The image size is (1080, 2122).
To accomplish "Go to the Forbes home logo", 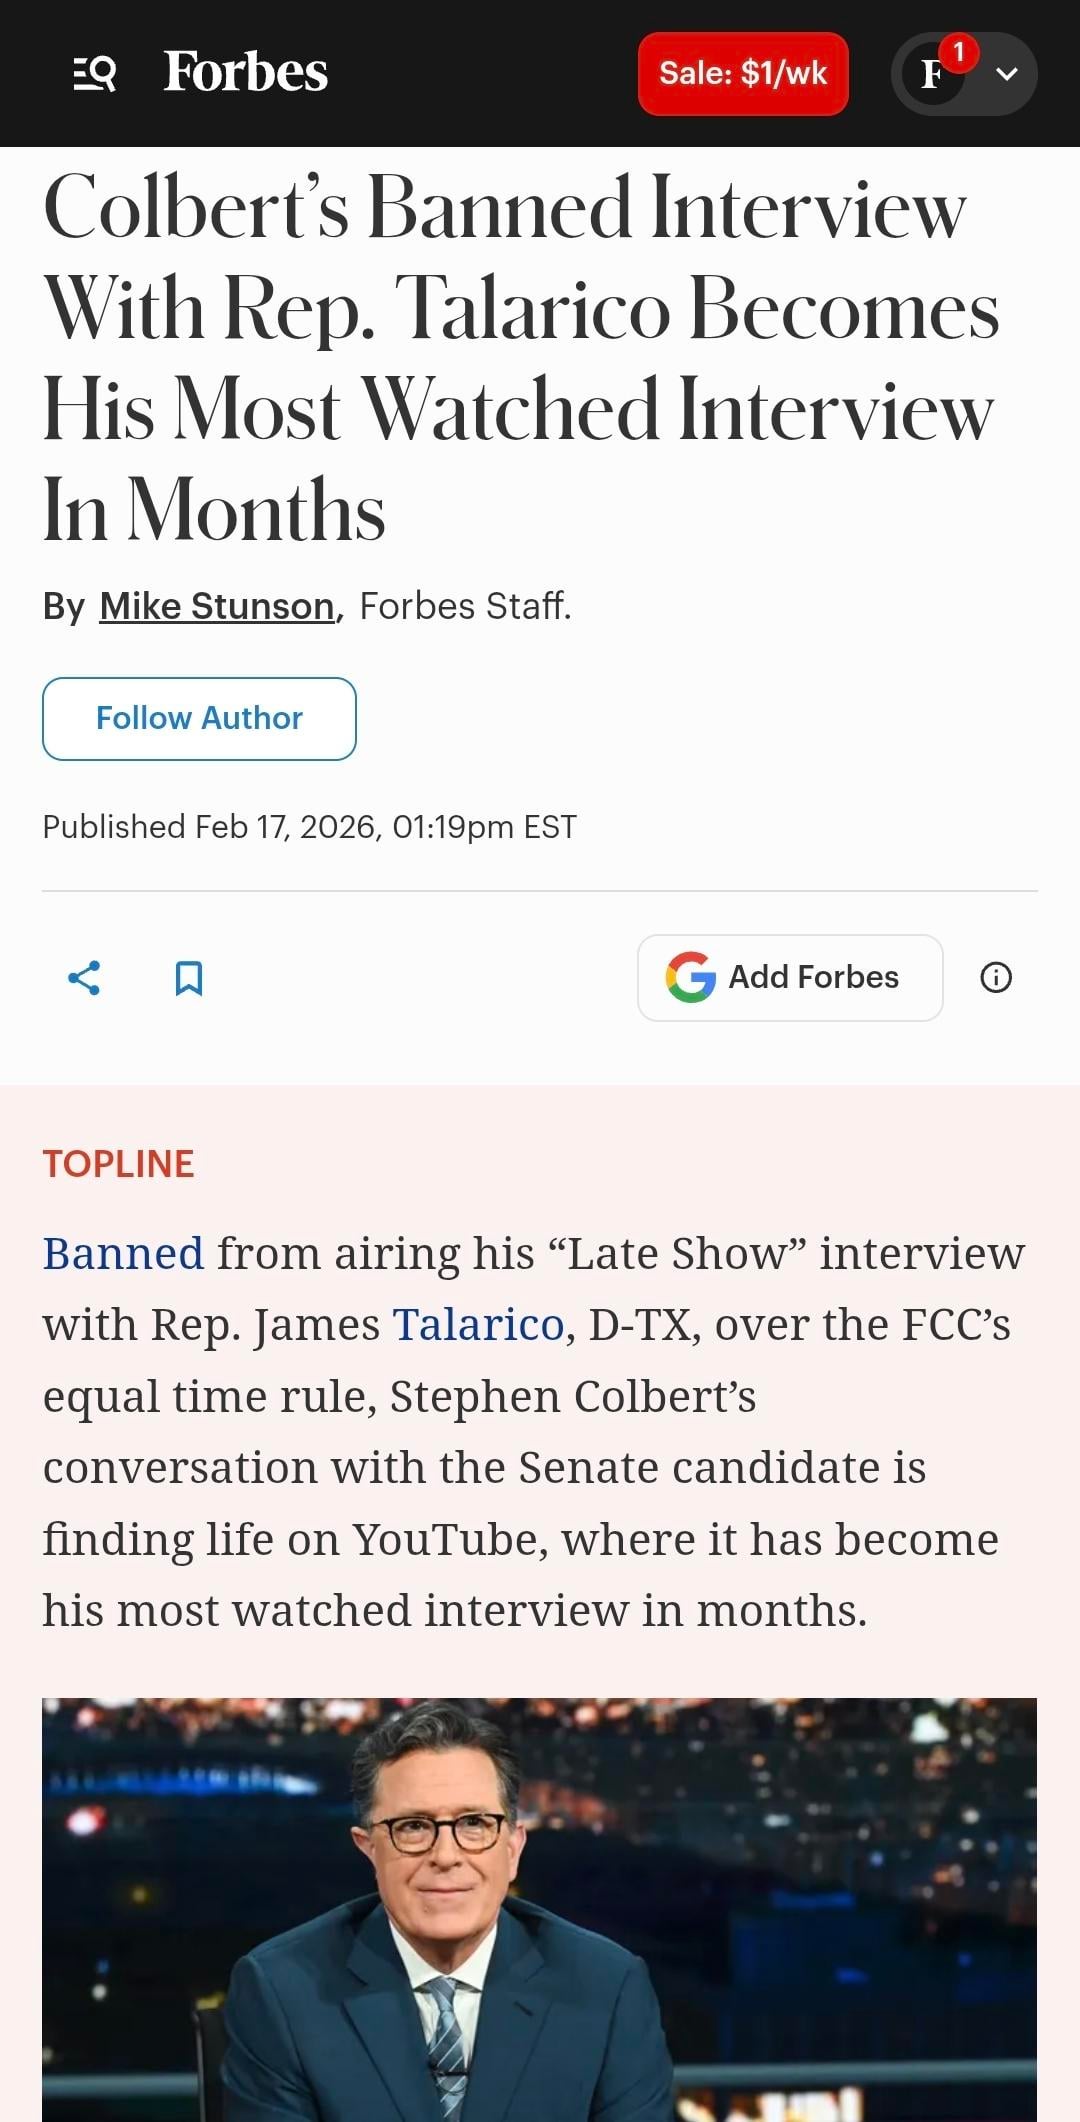I will (x=245, y=72).
